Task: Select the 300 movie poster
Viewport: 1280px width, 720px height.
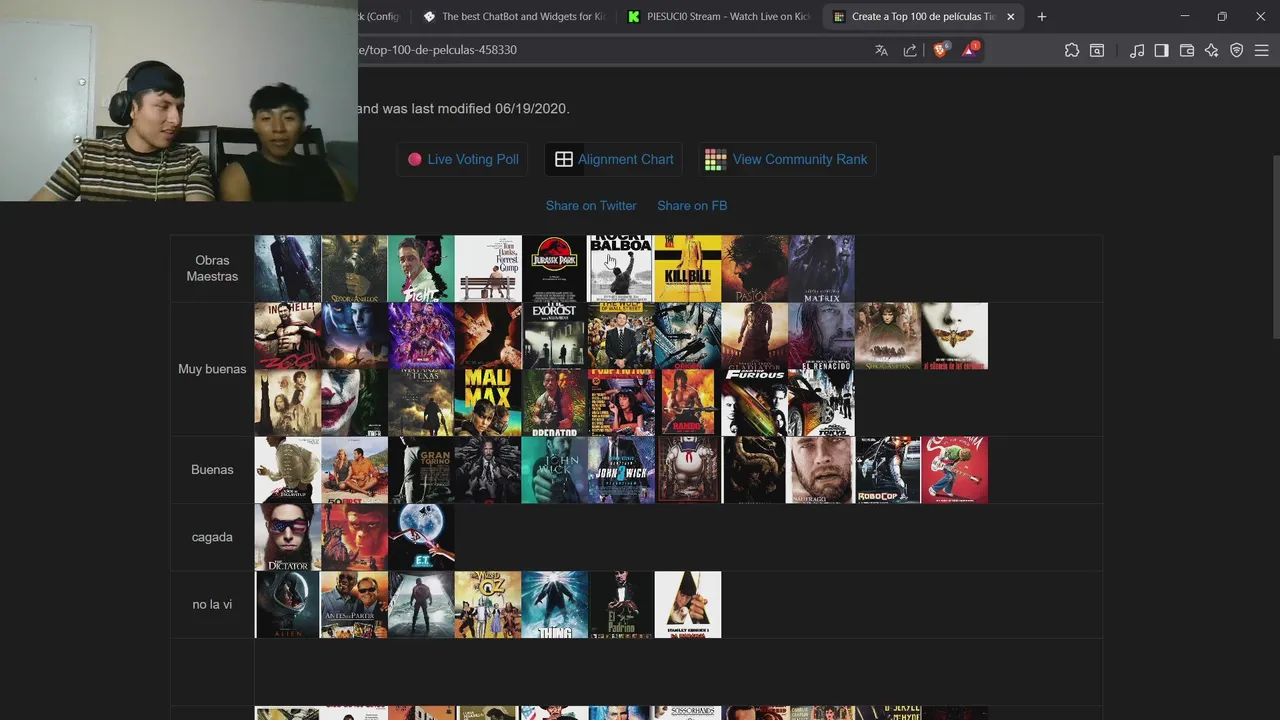Action: (x=287, y=335)
